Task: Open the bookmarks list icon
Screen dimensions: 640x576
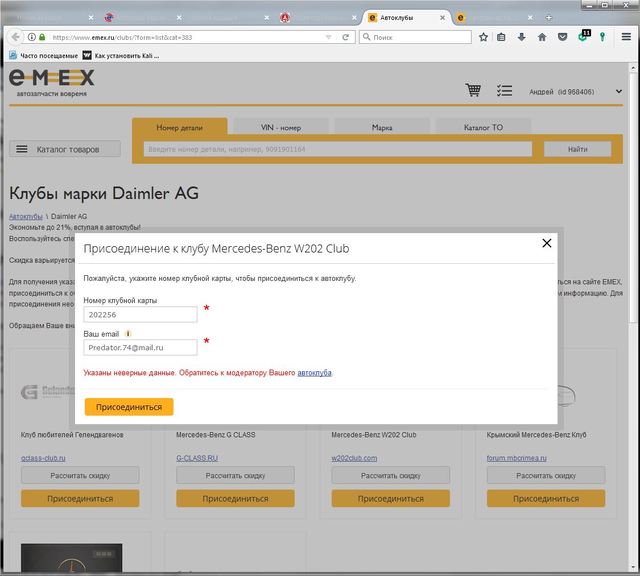Action: pyautogui.click(x=501, y=37)
